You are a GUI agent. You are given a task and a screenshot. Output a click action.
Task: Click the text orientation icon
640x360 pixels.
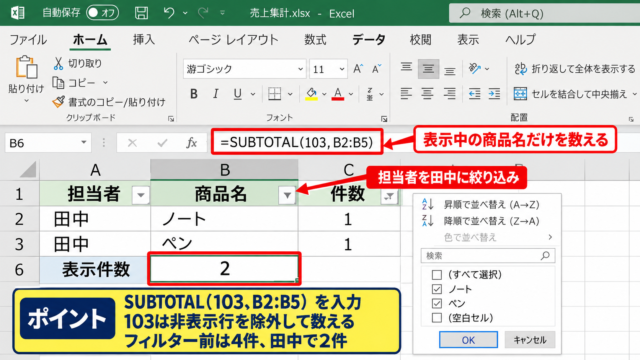point(474,68)
